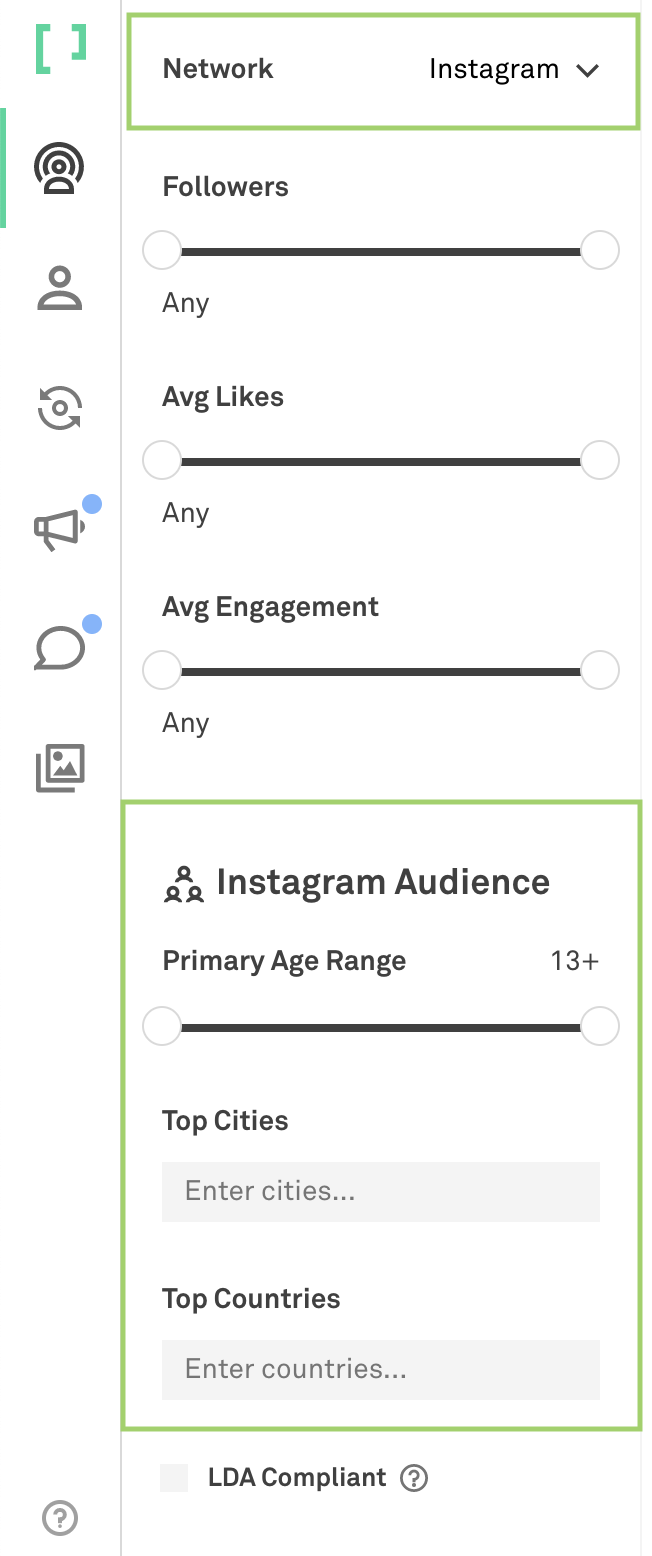Open the influencer discovery radar icon
This screenshot has height=1556, width=652.
click(x=60, y=168)
